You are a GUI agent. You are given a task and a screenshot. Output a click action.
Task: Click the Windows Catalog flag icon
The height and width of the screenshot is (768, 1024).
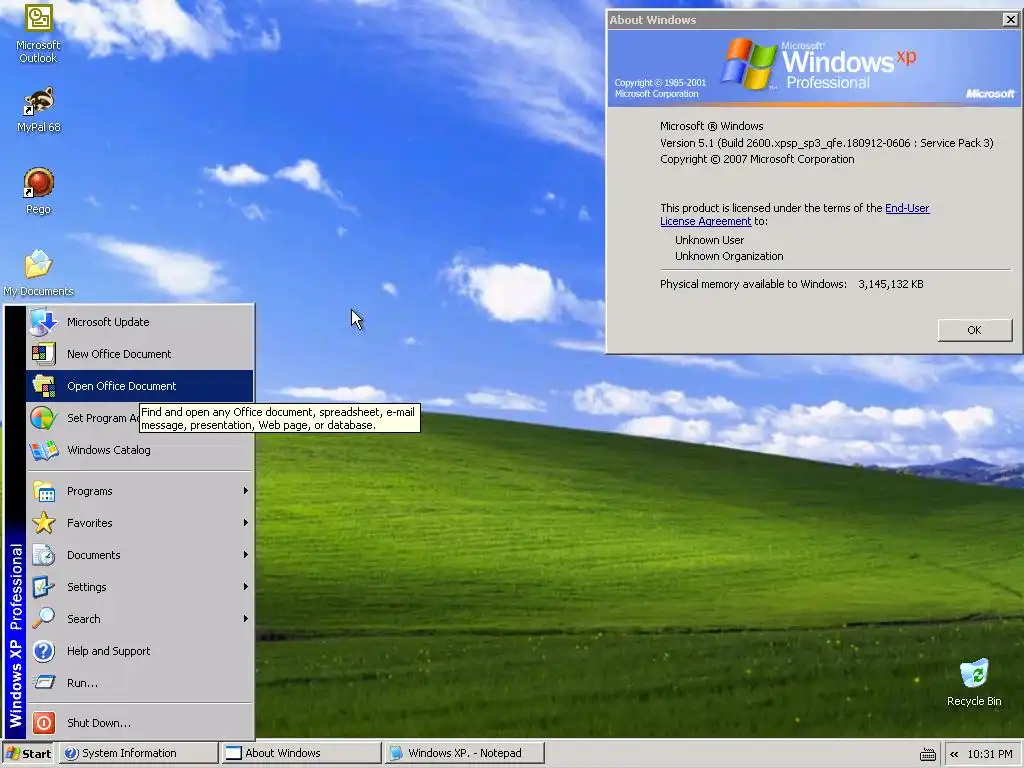(x=44, y=450)
